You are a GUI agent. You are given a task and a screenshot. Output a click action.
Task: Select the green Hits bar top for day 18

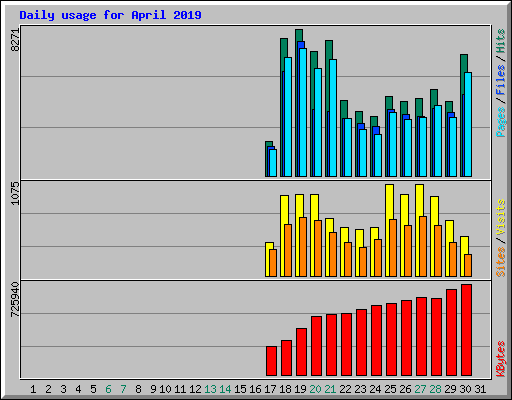point(284,48)
